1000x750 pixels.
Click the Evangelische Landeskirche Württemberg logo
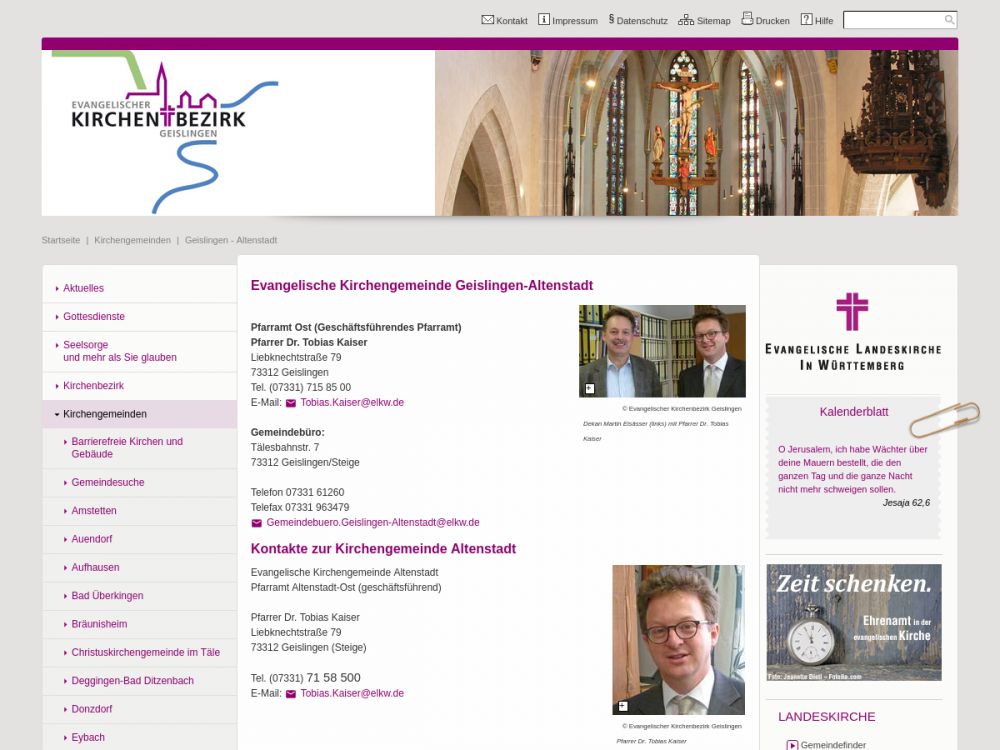[852, 332]
